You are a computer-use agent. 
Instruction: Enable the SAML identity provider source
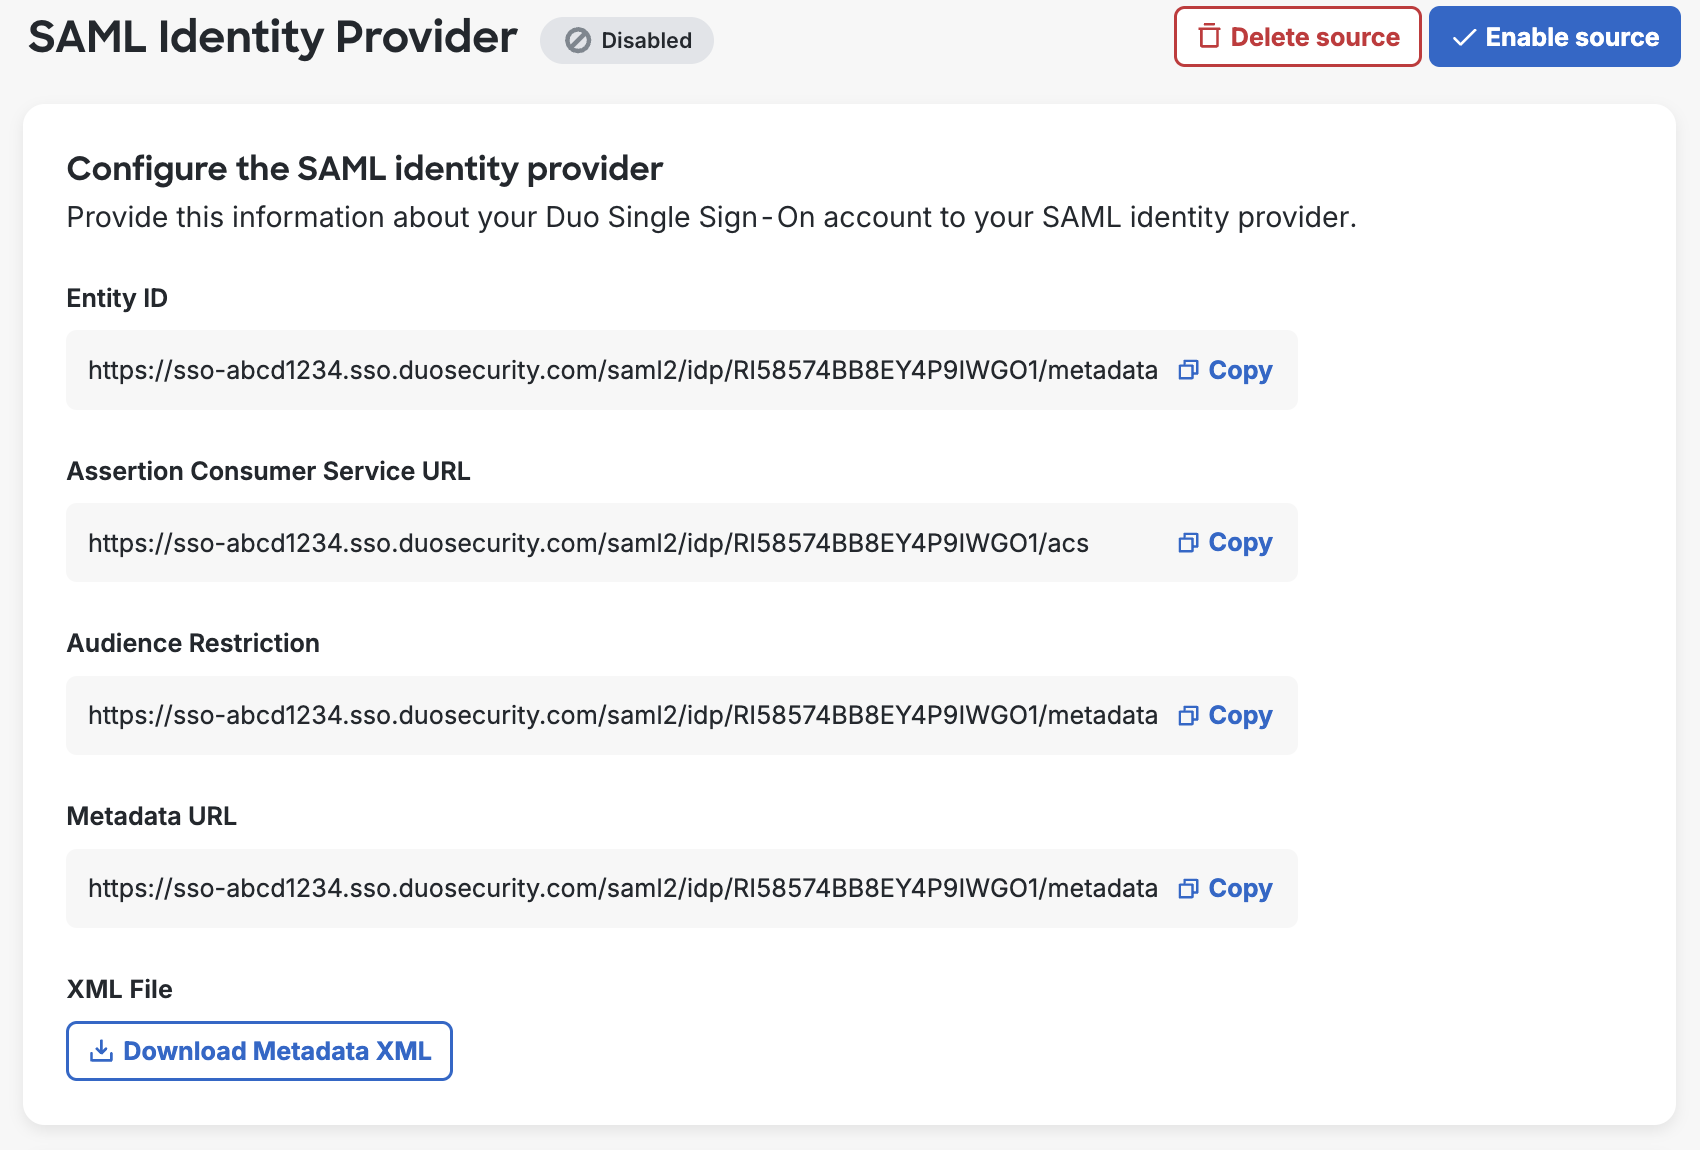coord(1554,37)
